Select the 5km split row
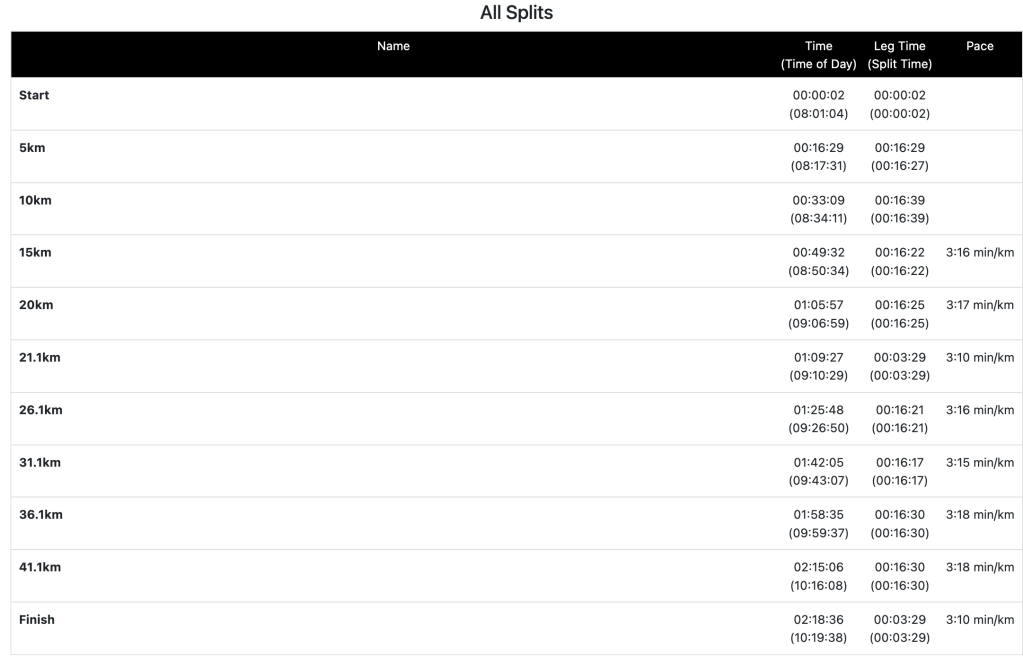 (x=32, y=148)
